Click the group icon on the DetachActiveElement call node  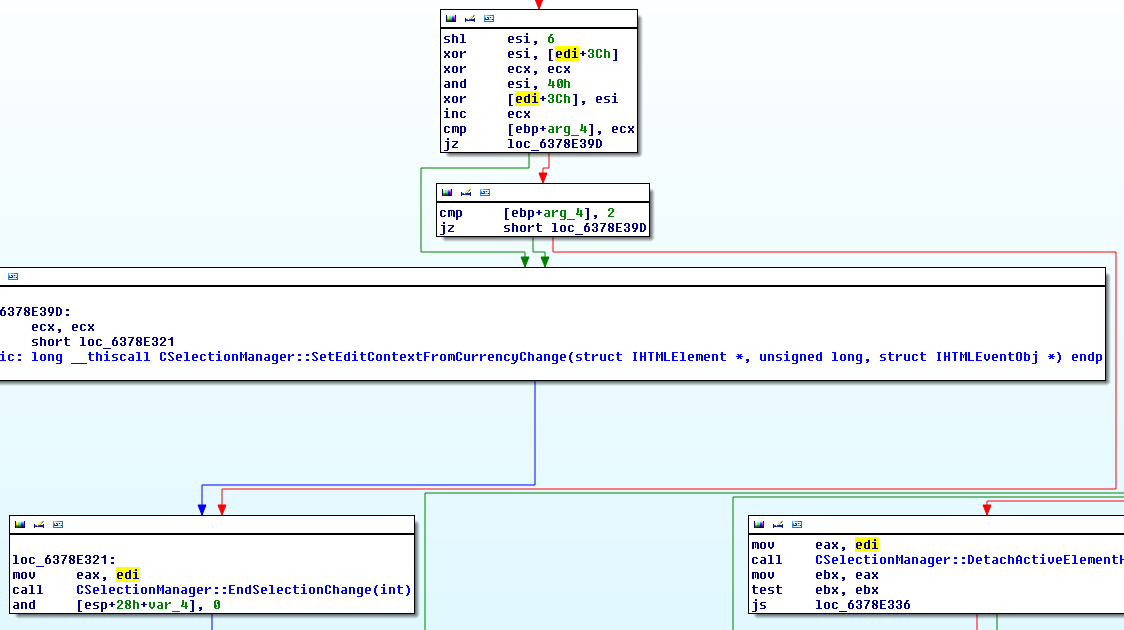(x=796, y=524)
